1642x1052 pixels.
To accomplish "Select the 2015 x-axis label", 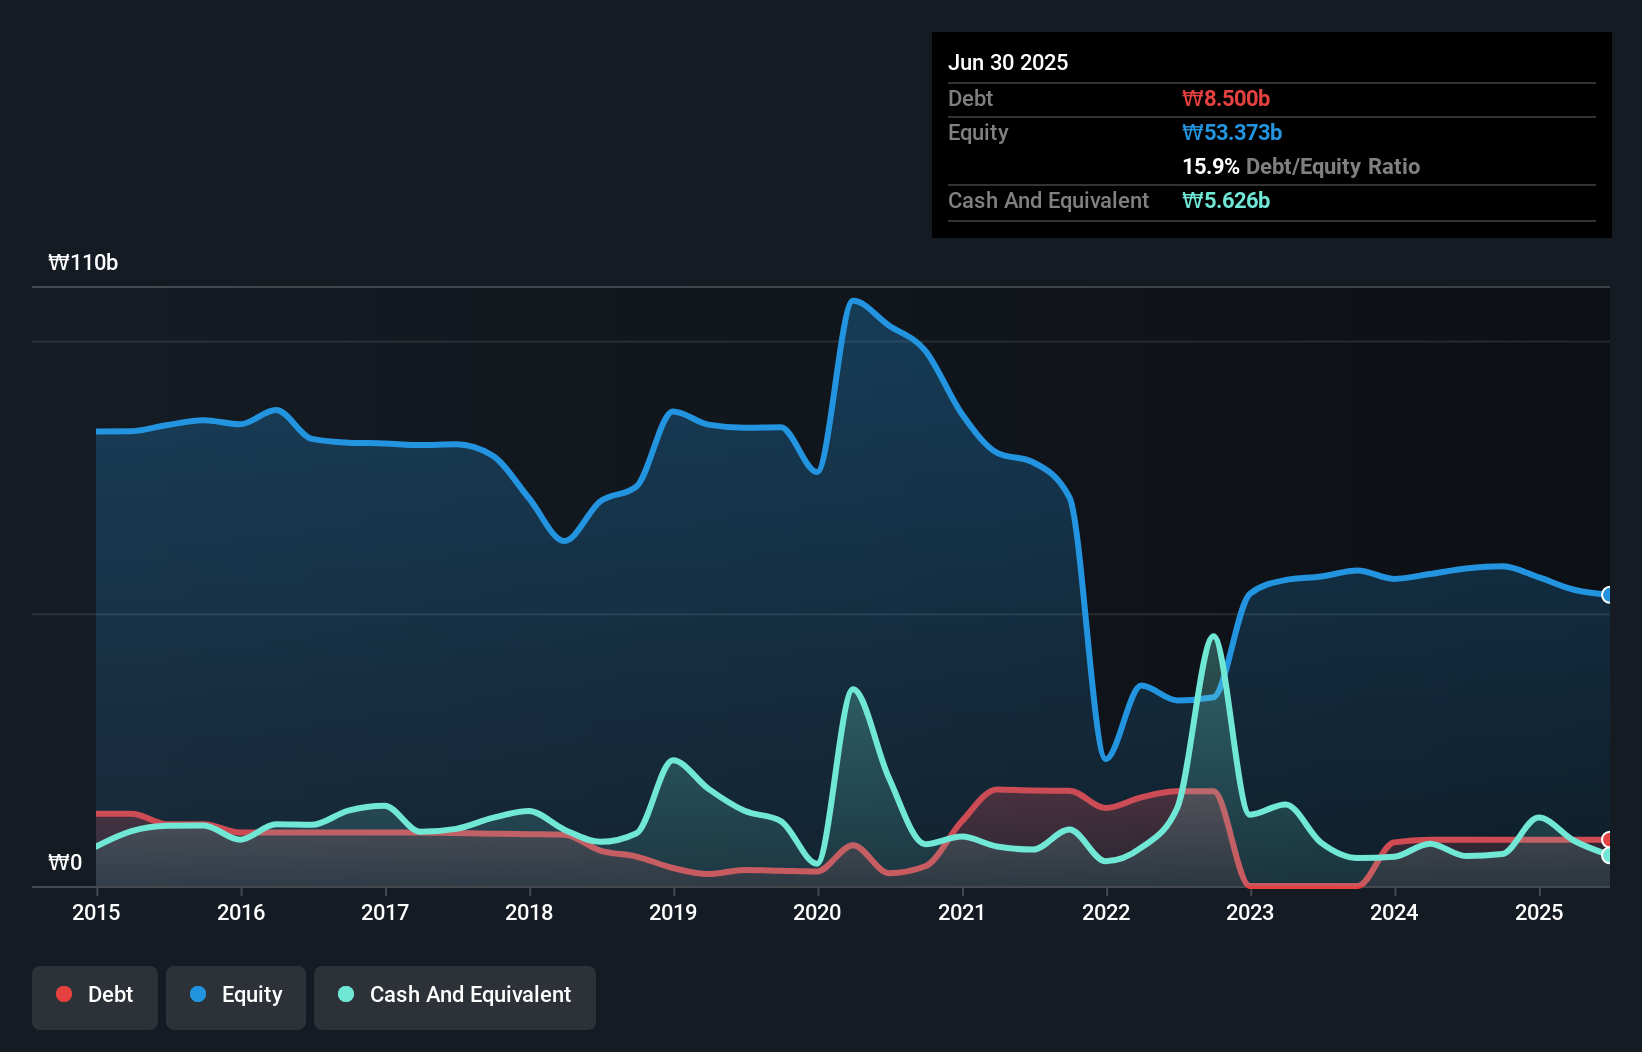I will point(96,912).
